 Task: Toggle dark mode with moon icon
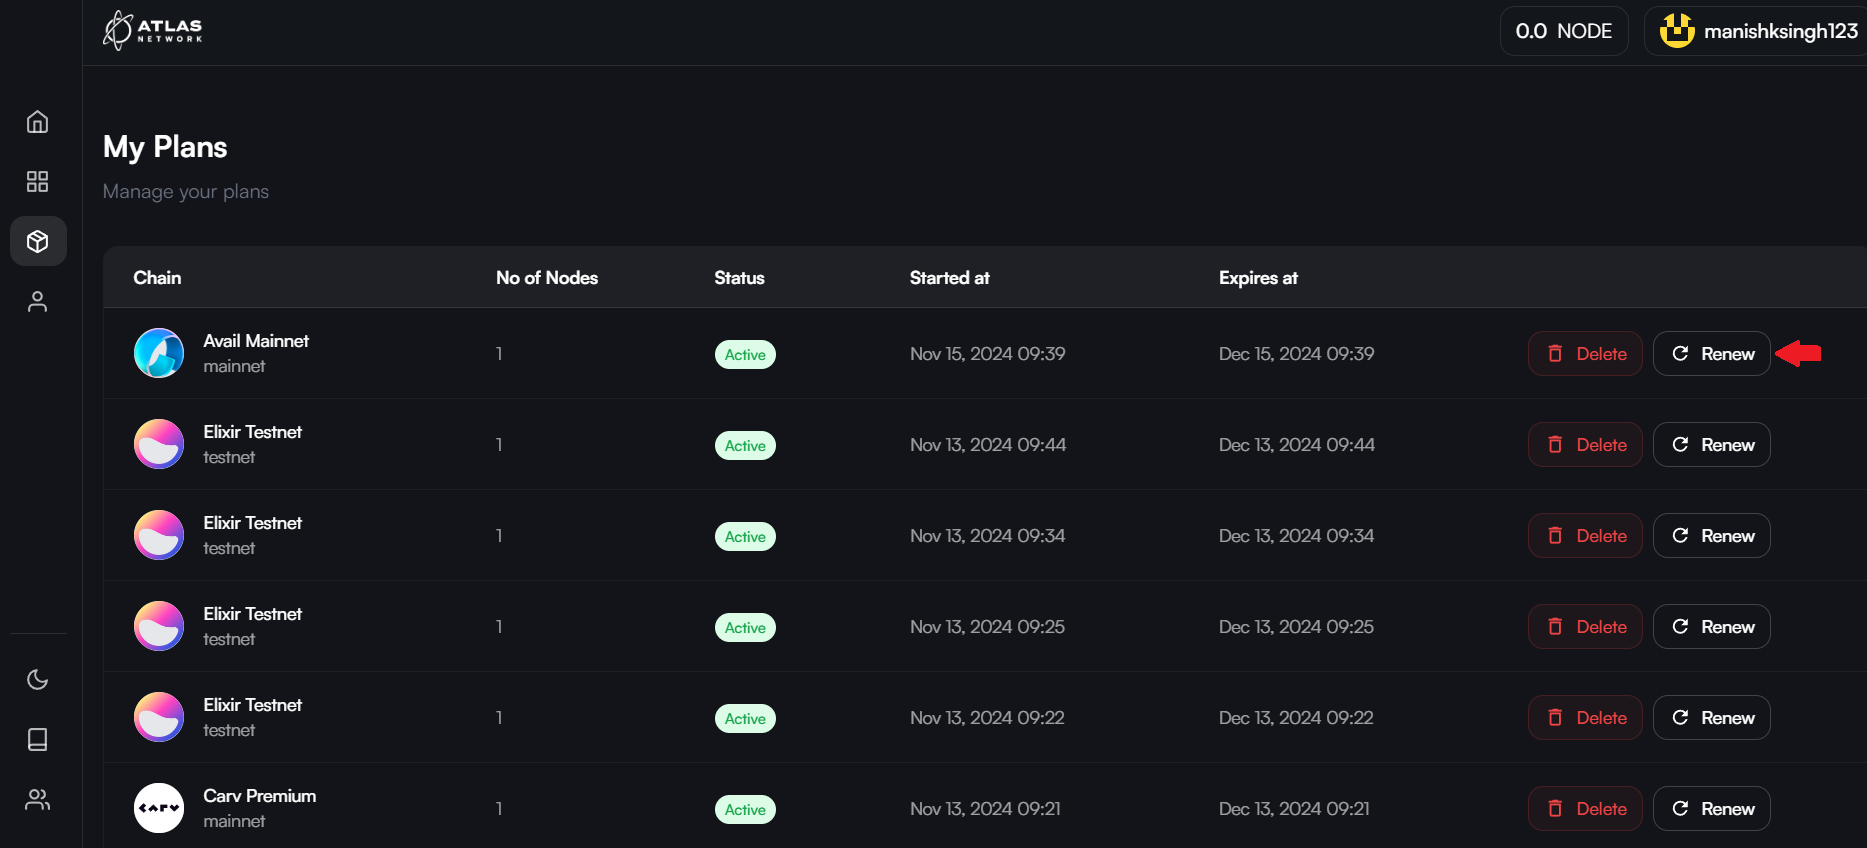37,680
